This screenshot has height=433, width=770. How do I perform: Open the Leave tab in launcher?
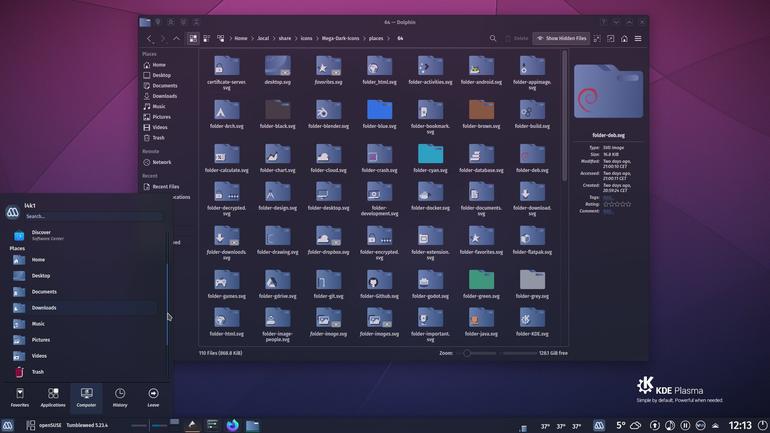[153, 397]
